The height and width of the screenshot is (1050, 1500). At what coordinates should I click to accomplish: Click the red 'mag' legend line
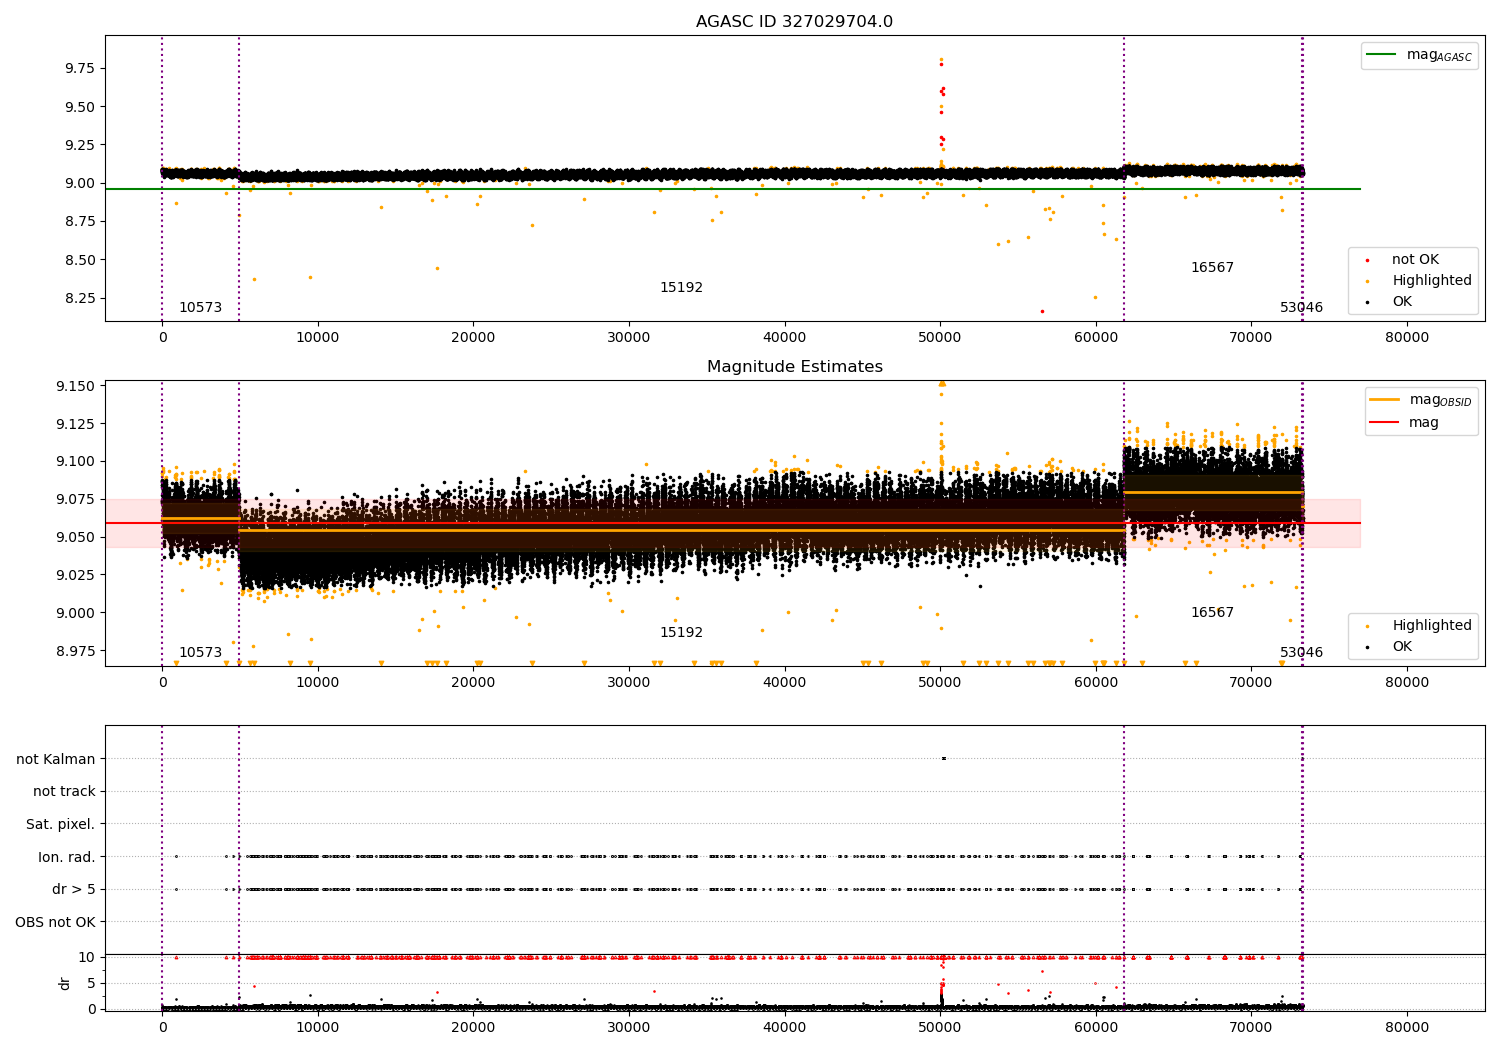click(1386, 423)
